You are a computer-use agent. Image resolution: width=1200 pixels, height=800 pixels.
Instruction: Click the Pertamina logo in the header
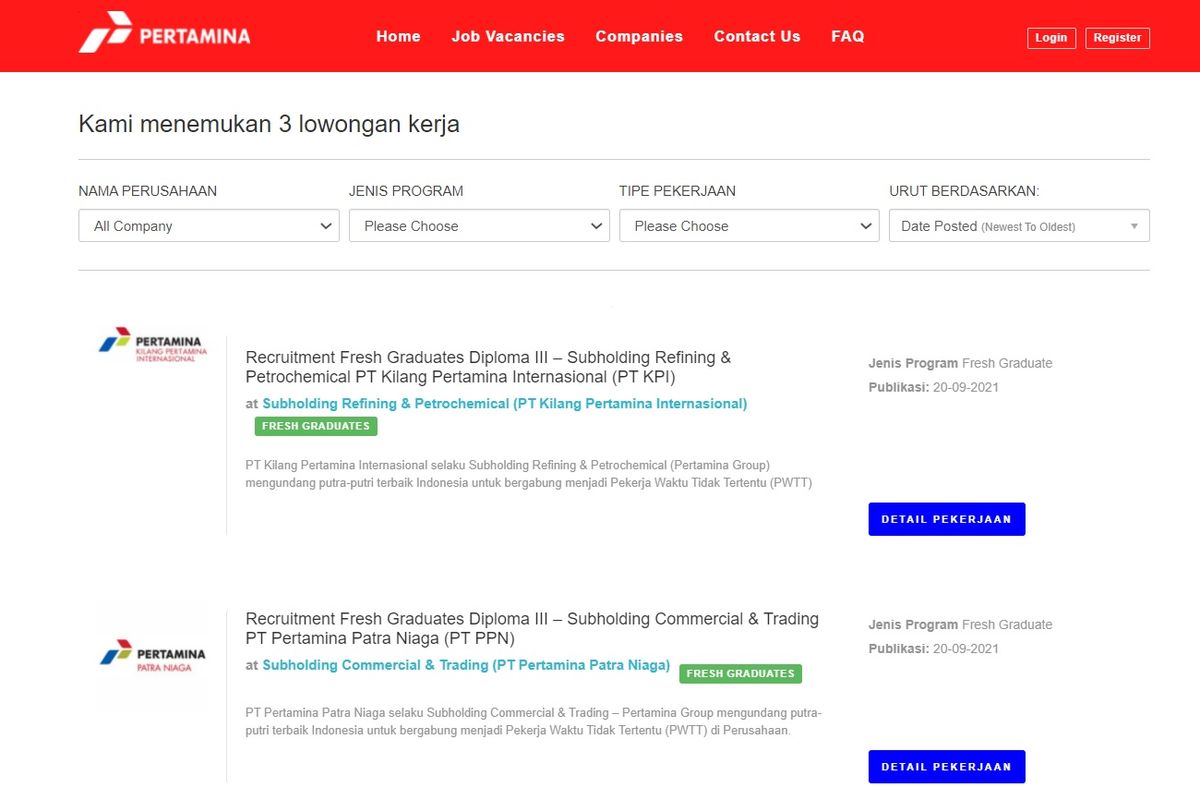point(163,35)
